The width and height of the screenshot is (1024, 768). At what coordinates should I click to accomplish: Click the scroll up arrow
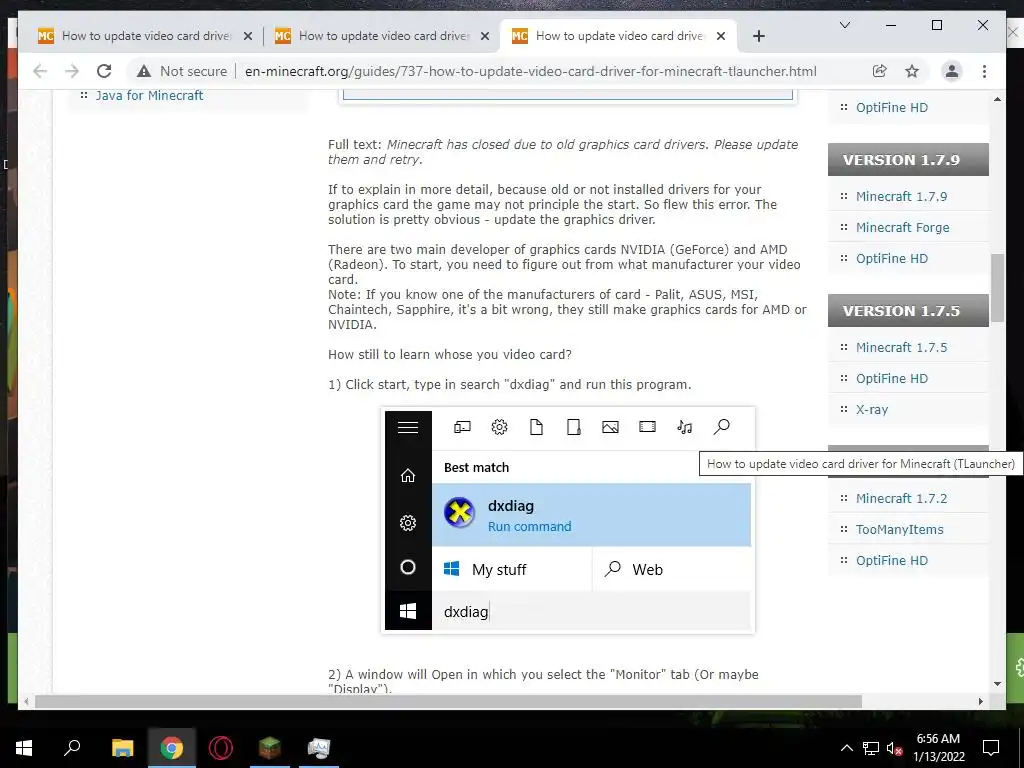[x=997, y=99]
